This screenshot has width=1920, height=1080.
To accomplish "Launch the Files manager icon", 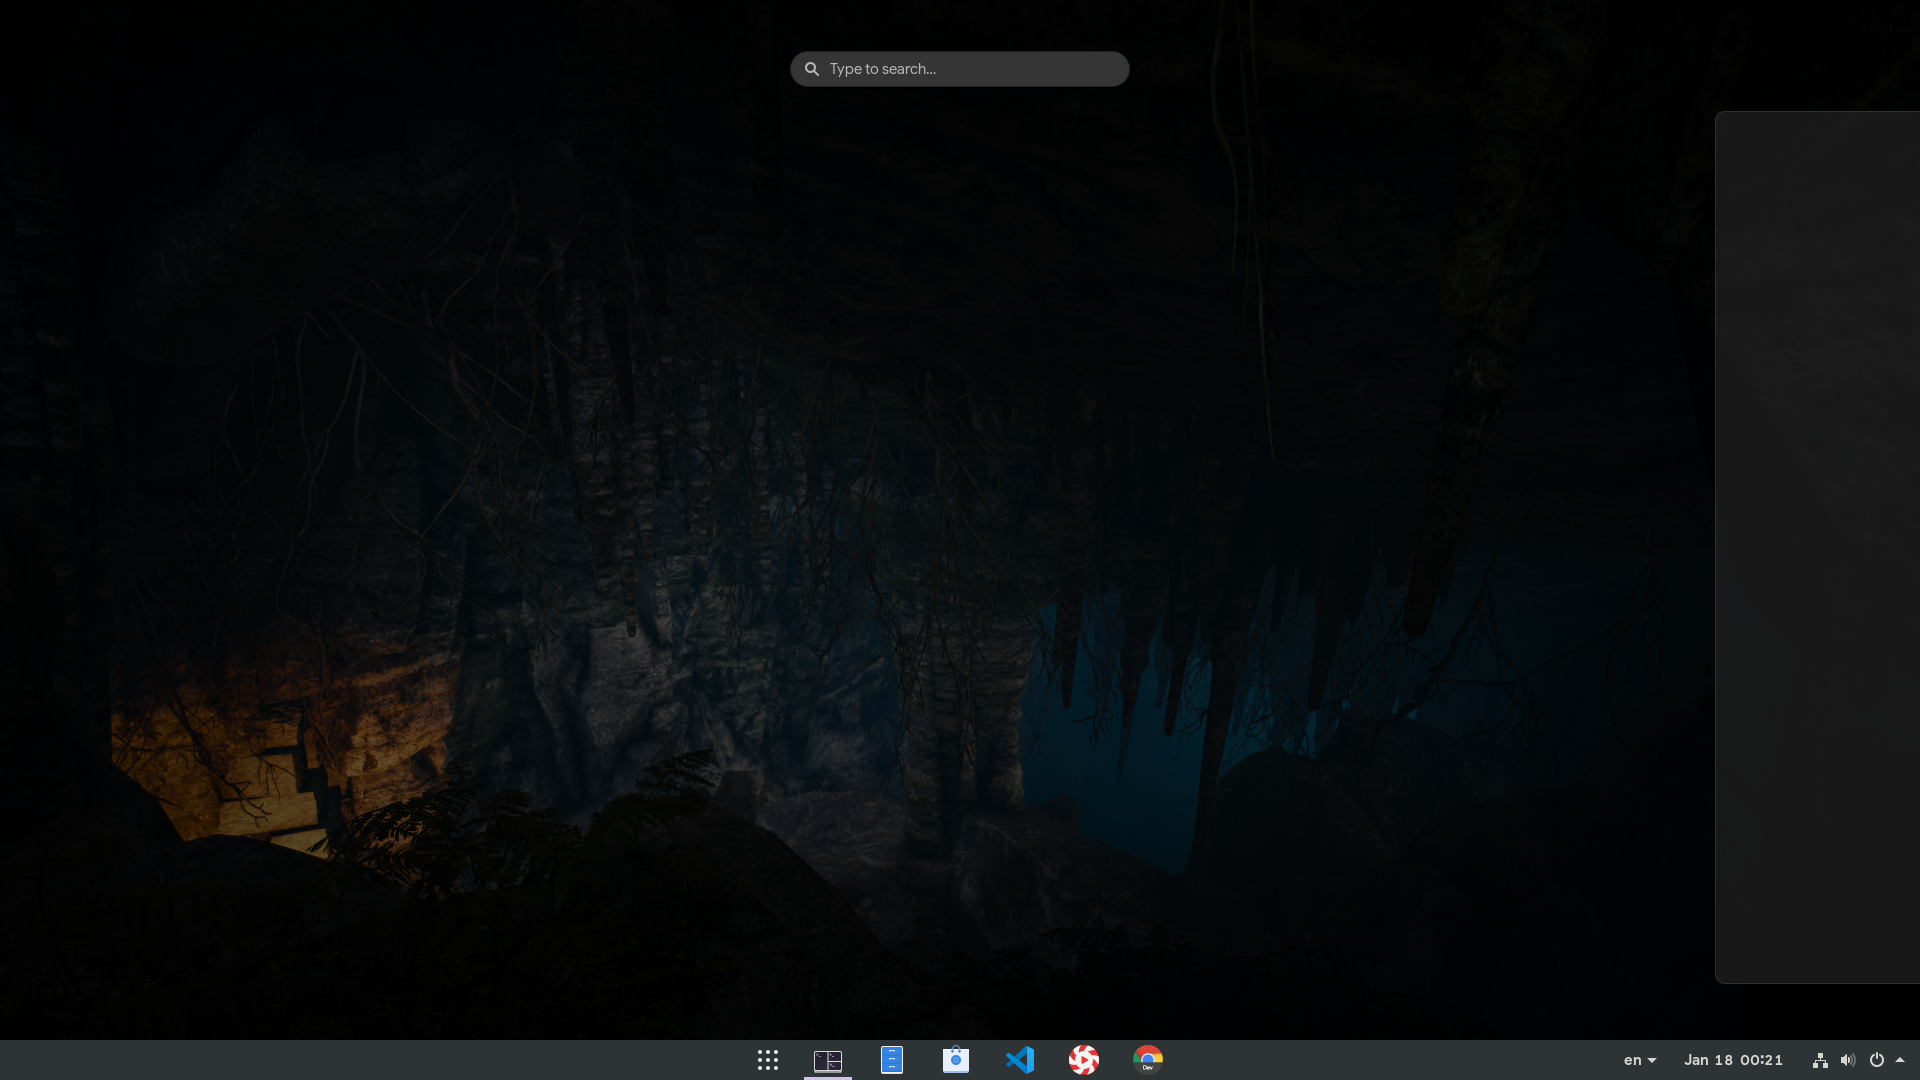I will (x=892, y=1060).
